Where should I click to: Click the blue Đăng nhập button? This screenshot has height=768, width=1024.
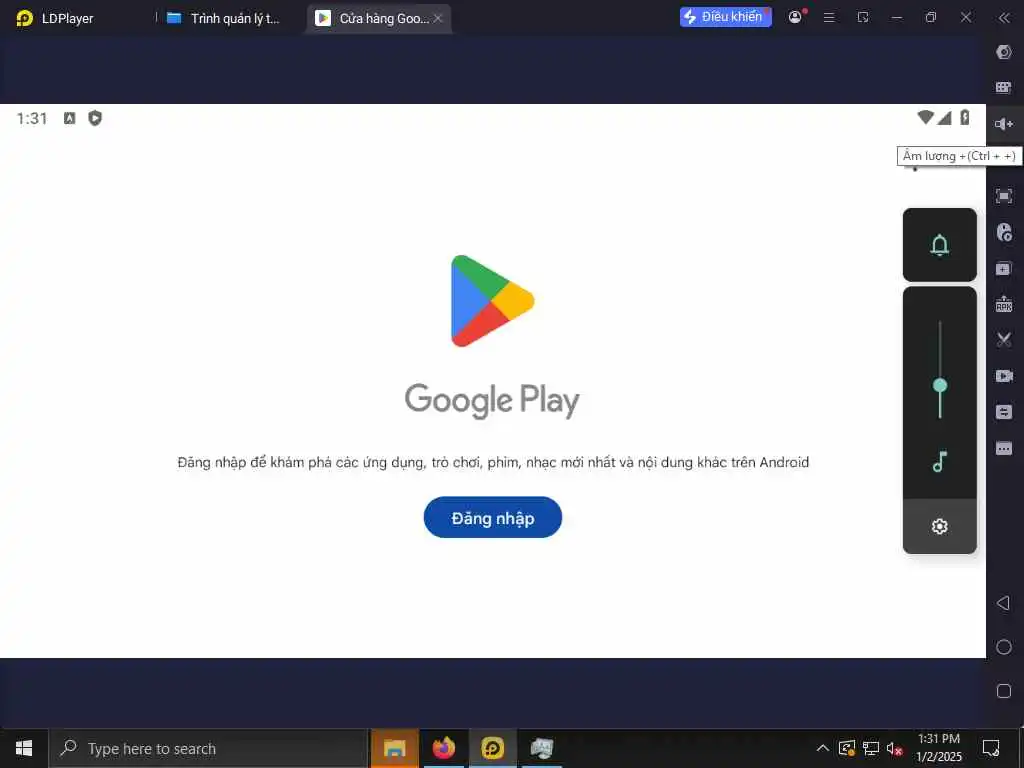click(492, 518)
